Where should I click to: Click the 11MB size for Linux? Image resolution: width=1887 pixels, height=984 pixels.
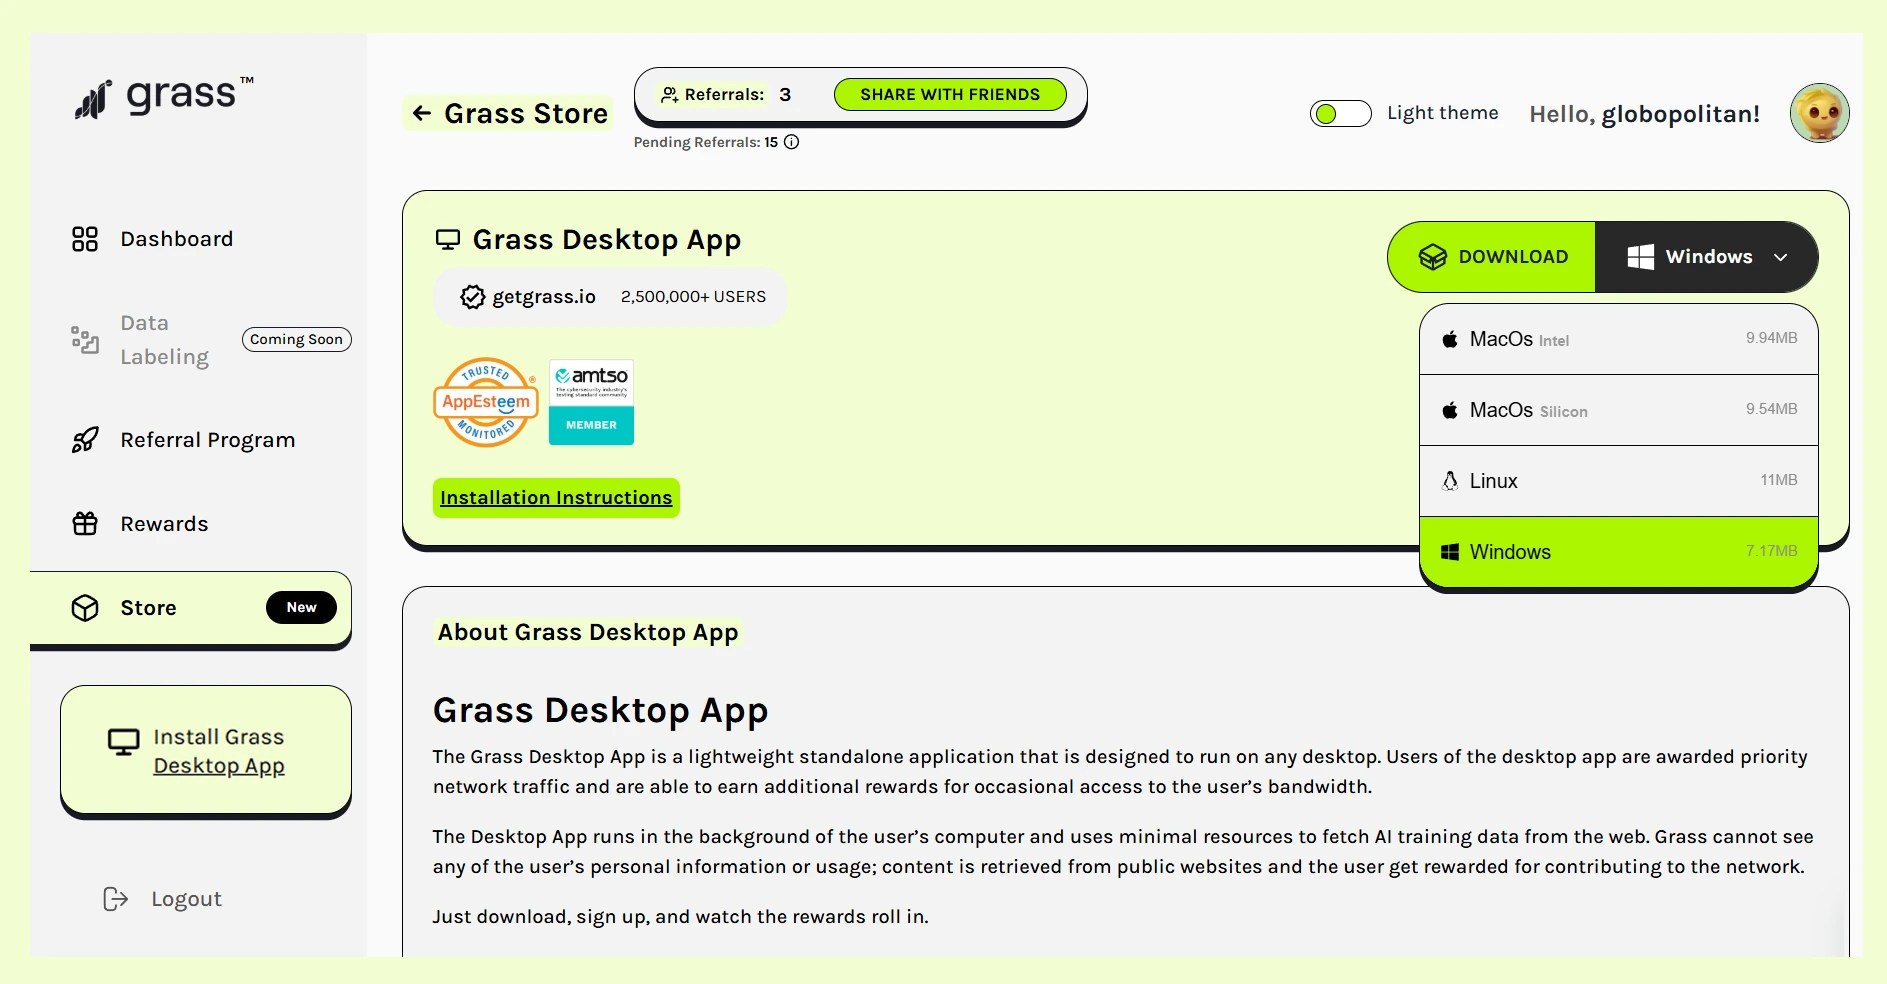point(1779,480)
